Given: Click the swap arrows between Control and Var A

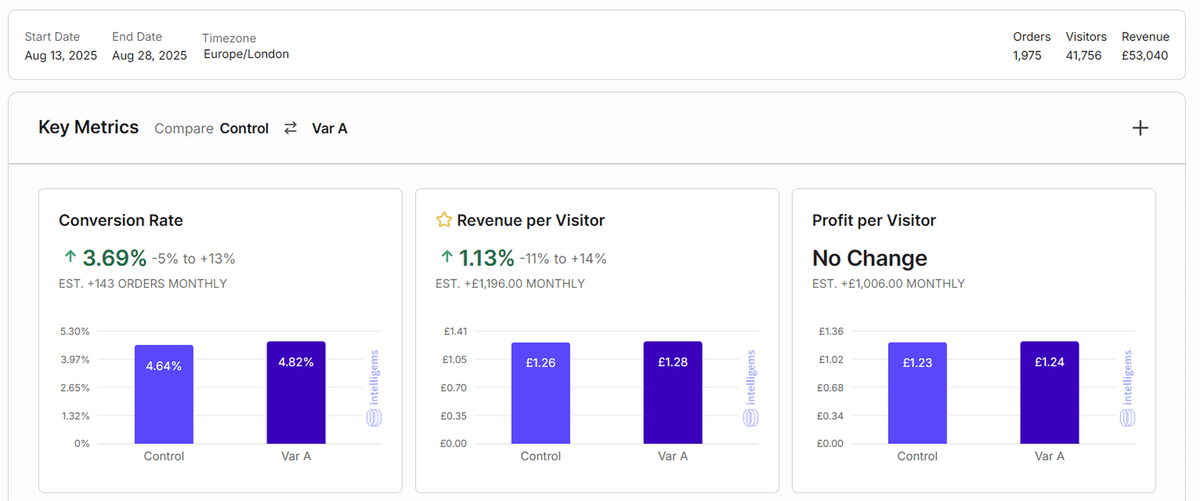Looking at the screenshot, I should point(291,128).
